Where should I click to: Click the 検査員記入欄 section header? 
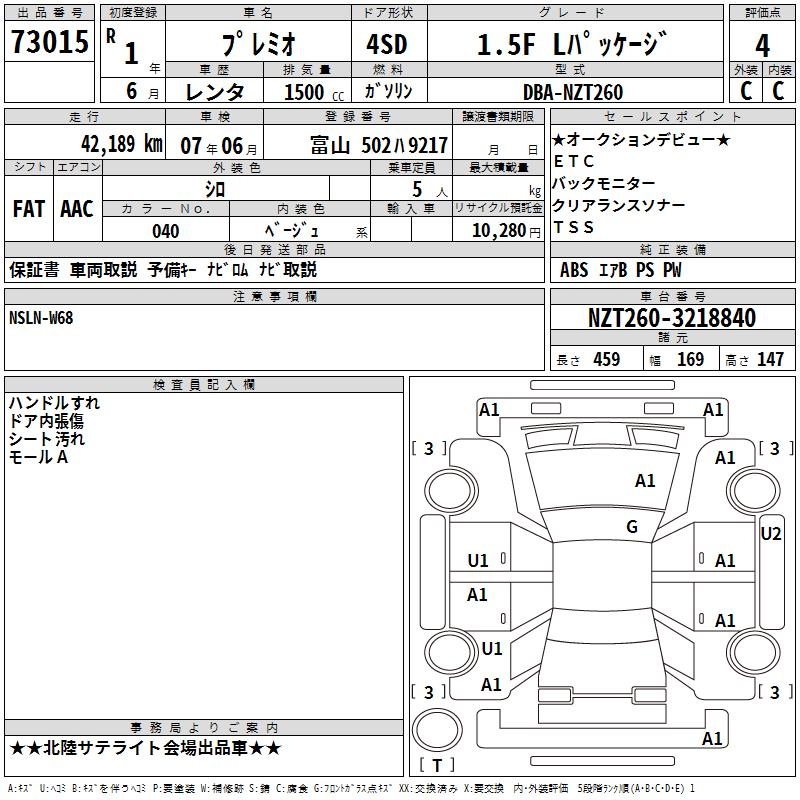coord(204,385)
